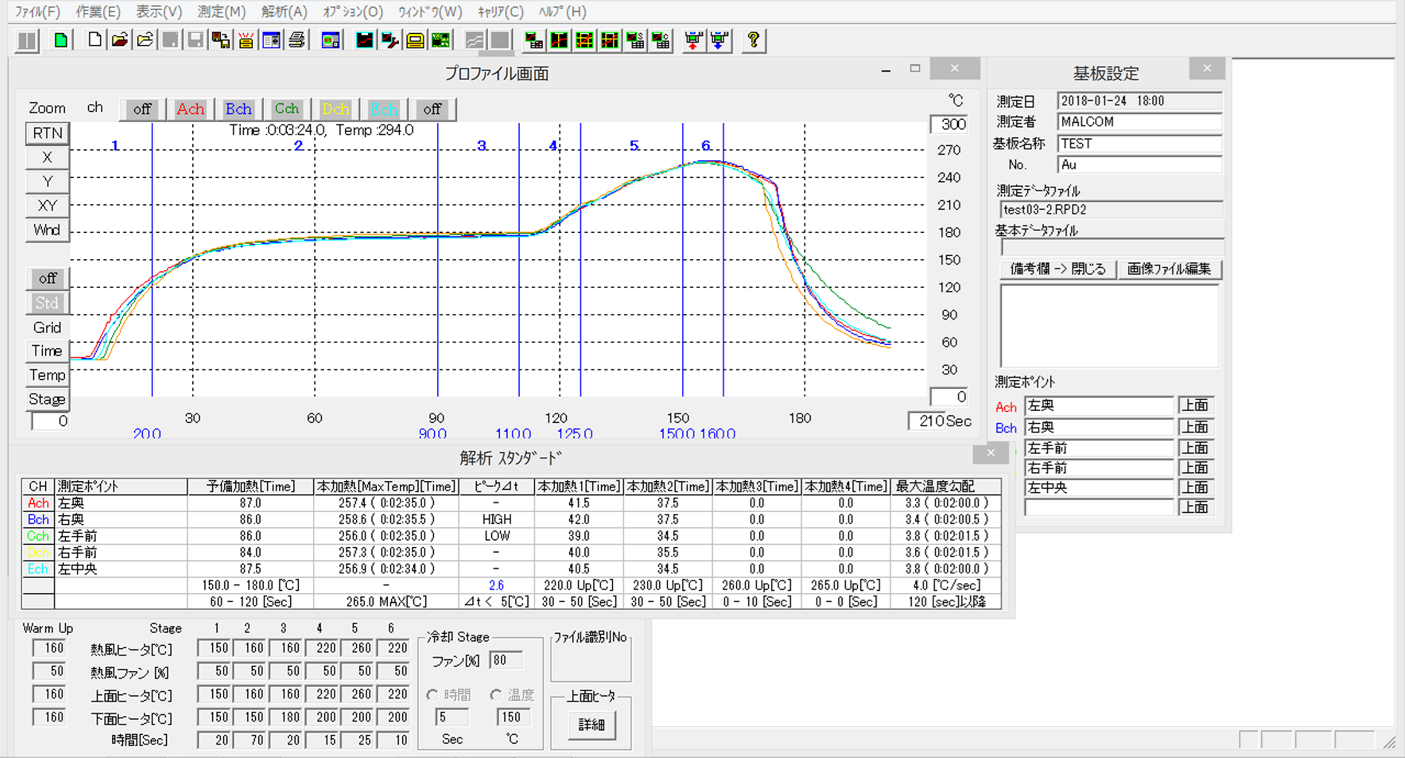Select the 温度 radio button in cooling stage

(x=496, y=695)
